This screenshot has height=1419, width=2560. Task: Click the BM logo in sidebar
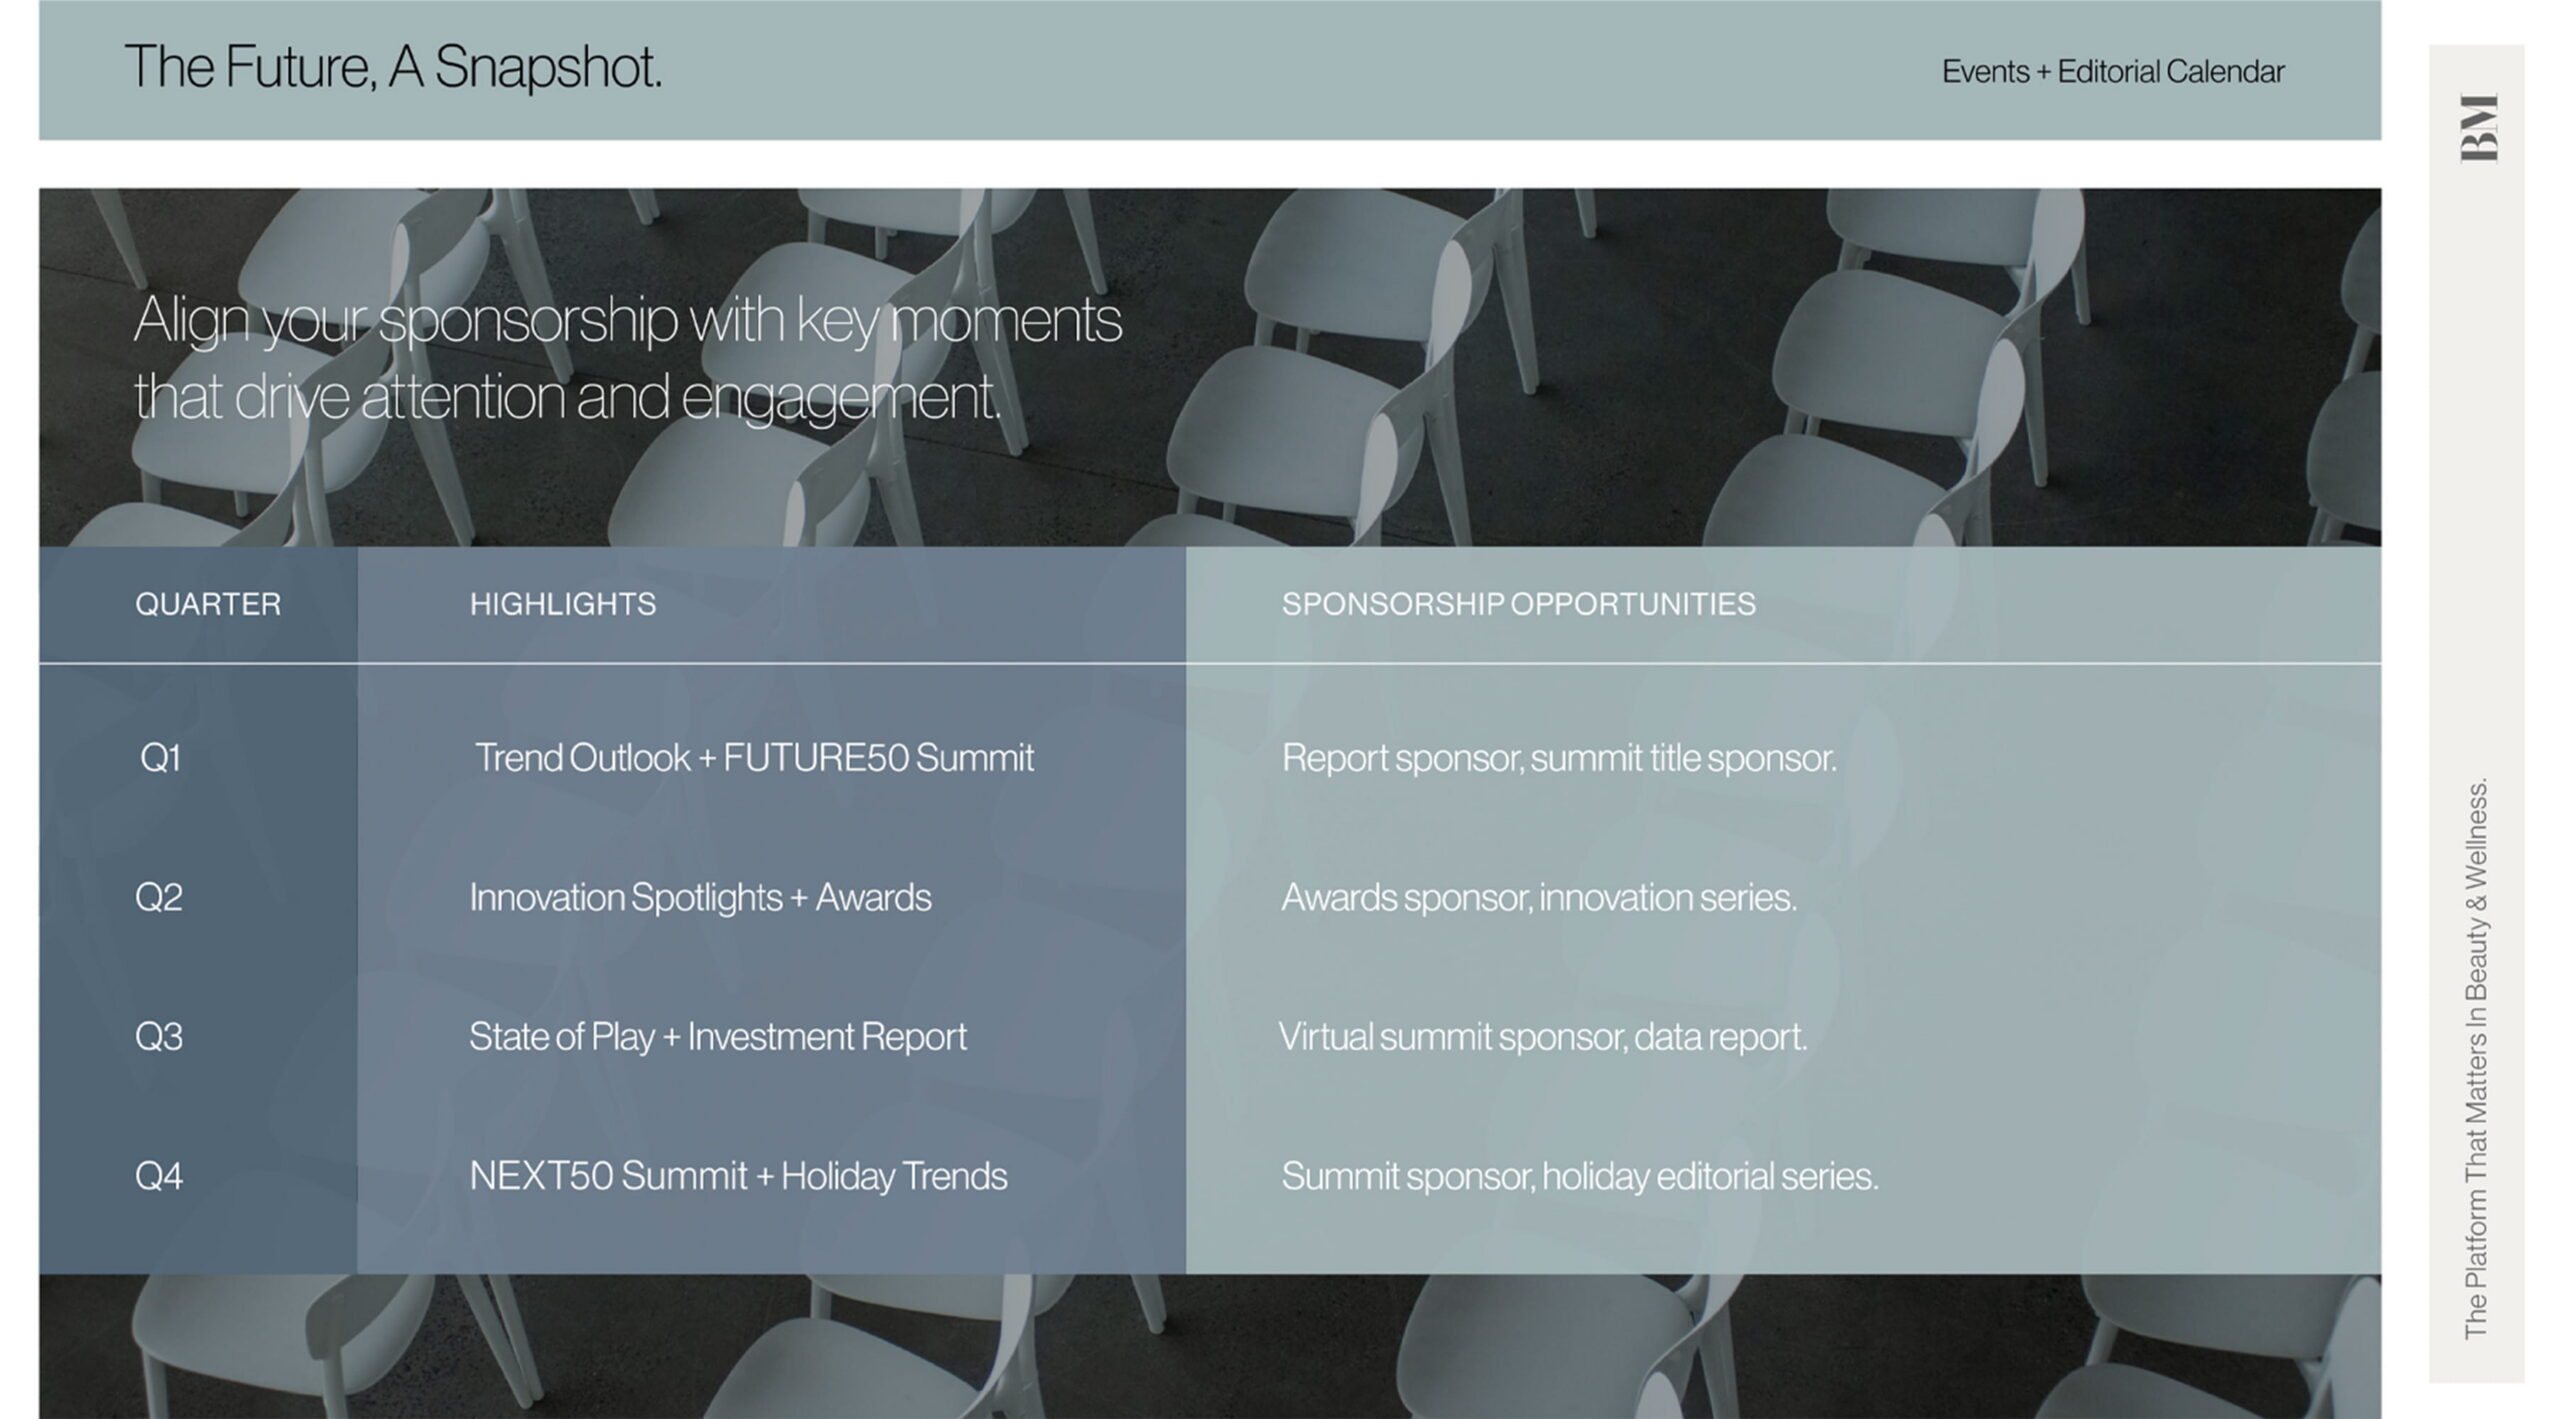pyautogui.click(x=2479, y=128)
